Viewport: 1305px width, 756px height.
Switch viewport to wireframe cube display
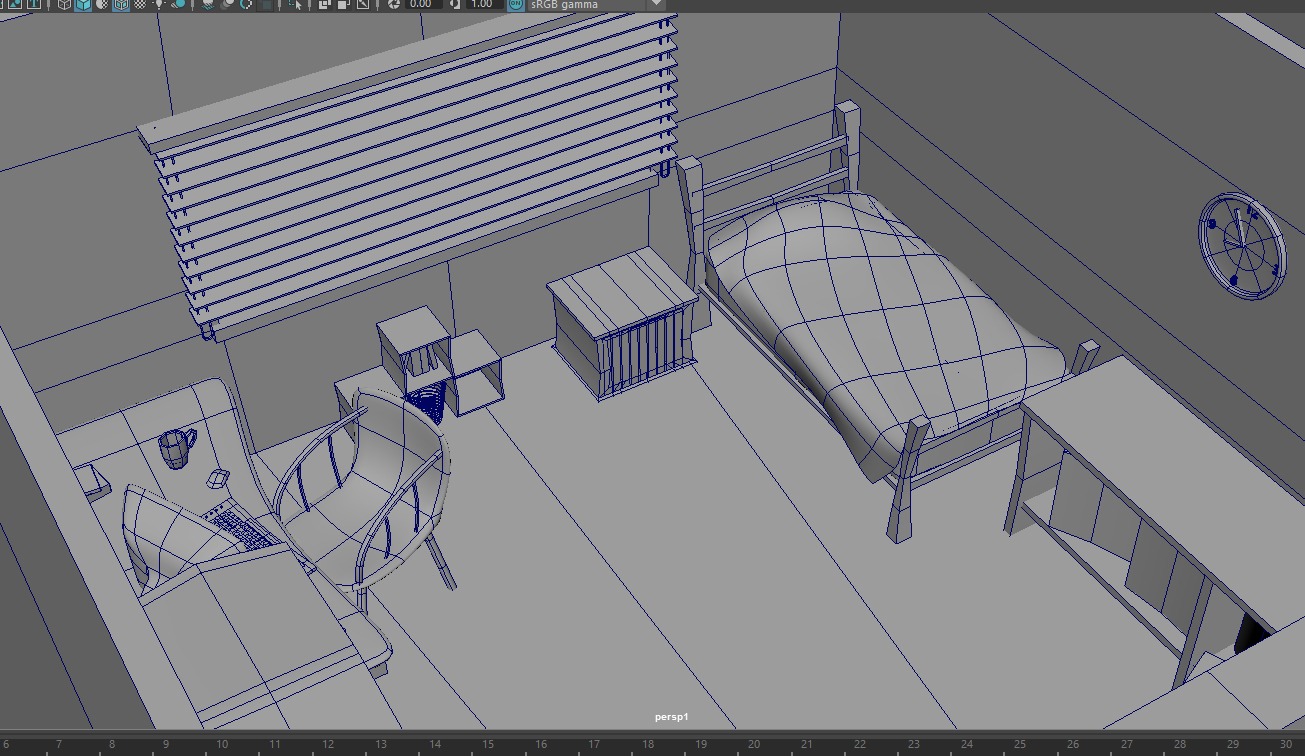coord(64,4)
